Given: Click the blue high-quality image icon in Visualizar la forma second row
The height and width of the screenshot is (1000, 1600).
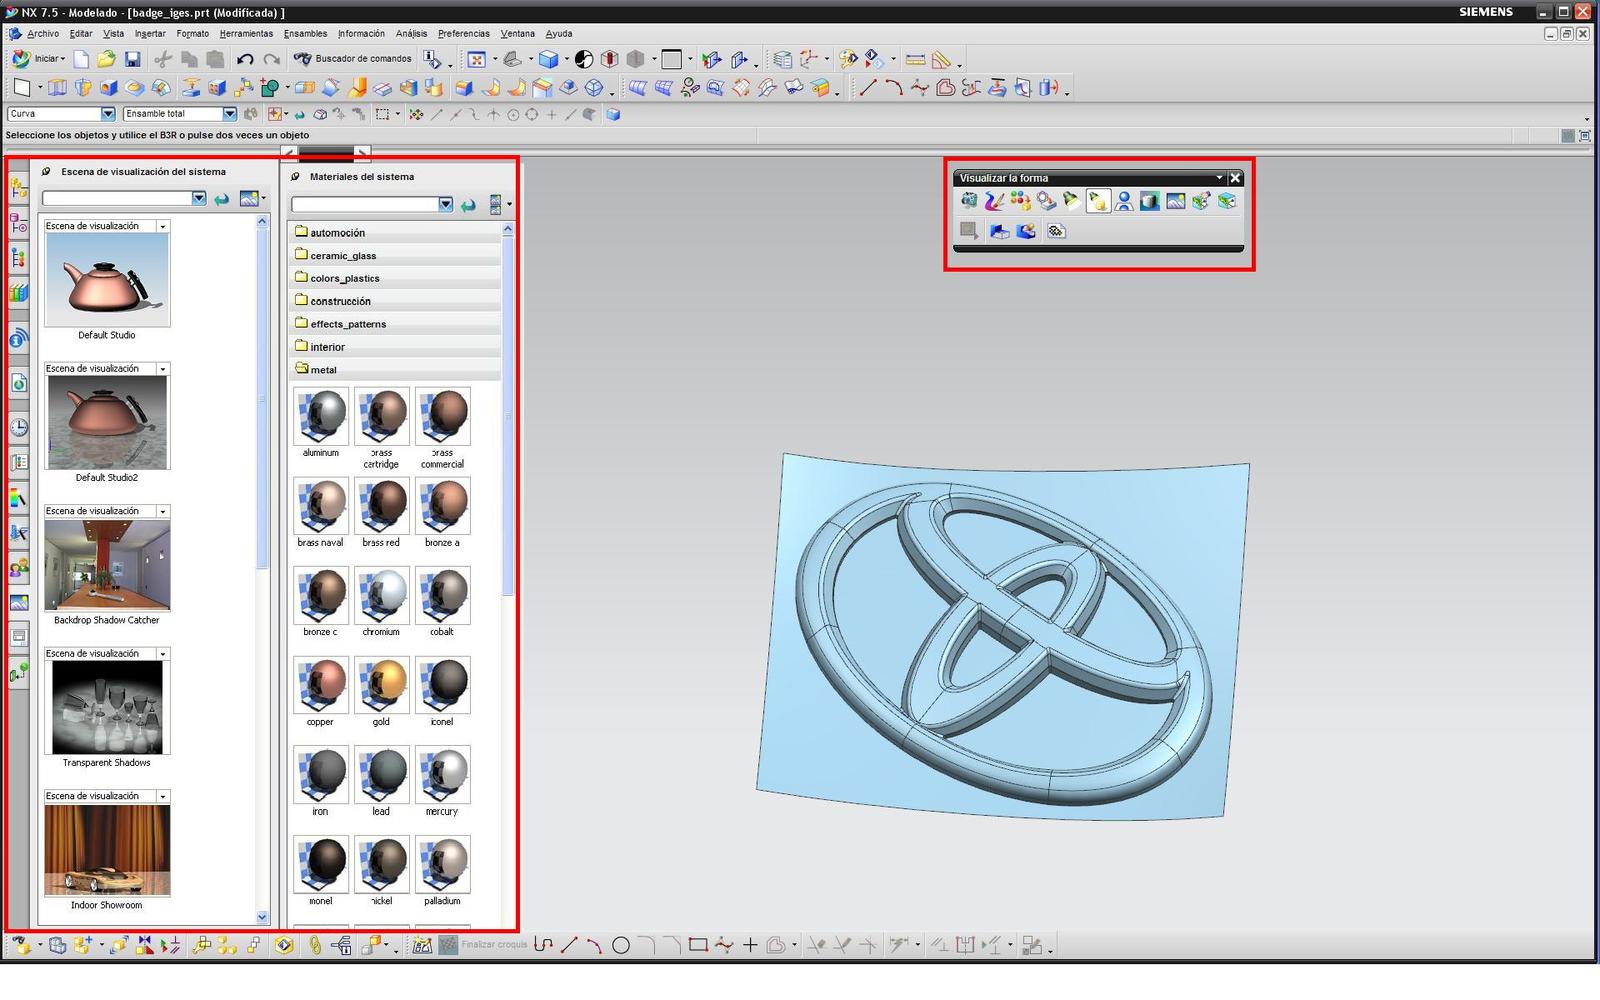Looking at the screenshot, I should tap(1026, 231).
